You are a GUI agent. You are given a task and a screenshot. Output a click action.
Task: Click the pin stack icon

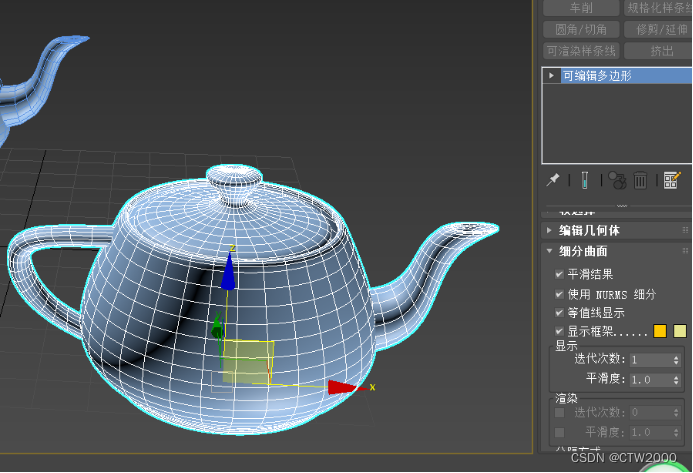point(553,180)
